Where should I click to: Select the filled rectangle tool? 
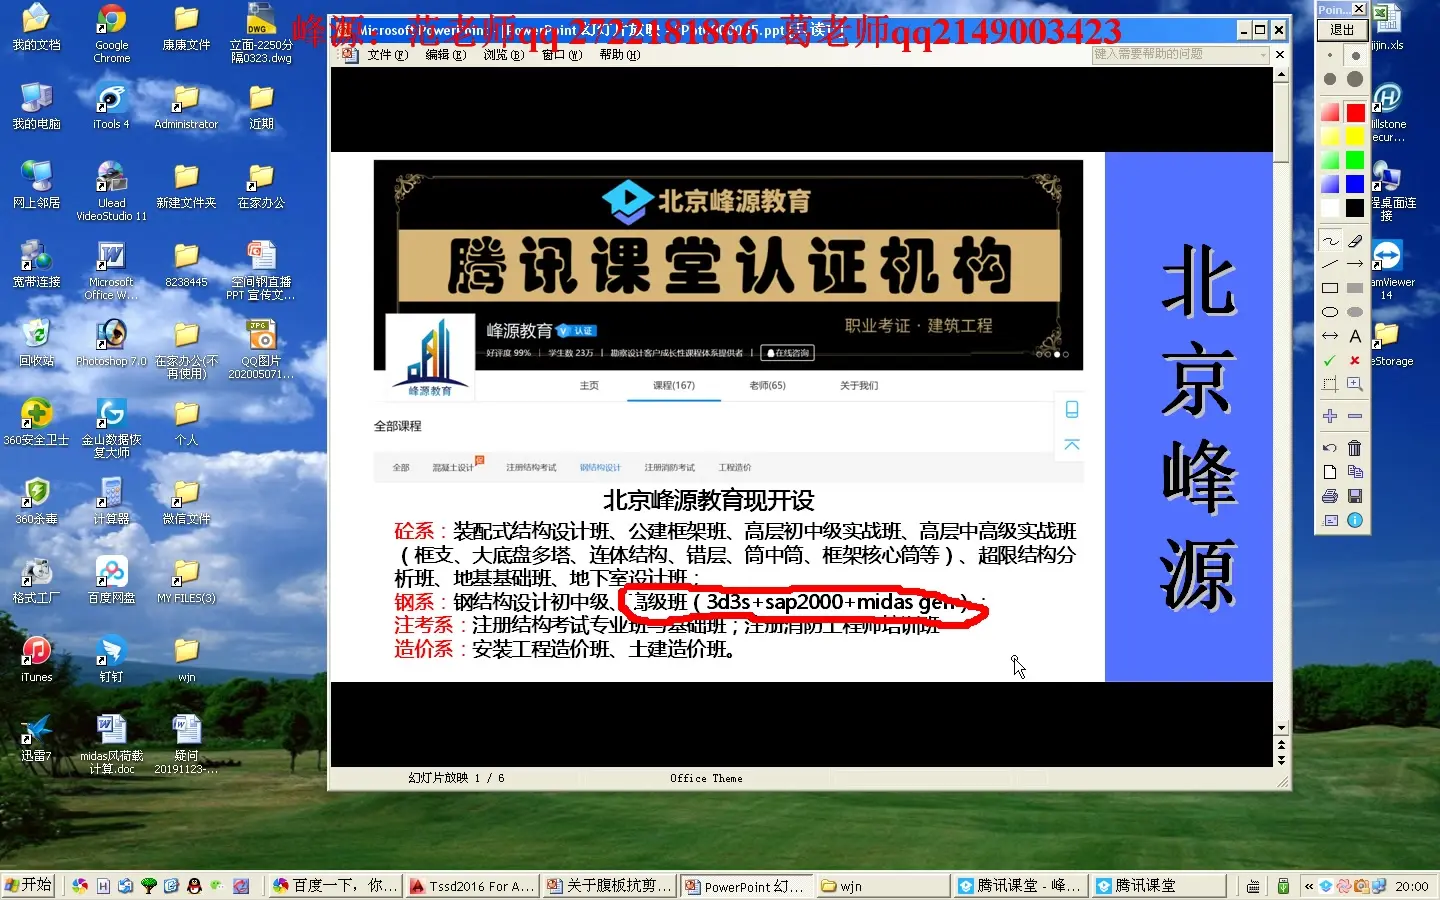tap(1355, 288)
